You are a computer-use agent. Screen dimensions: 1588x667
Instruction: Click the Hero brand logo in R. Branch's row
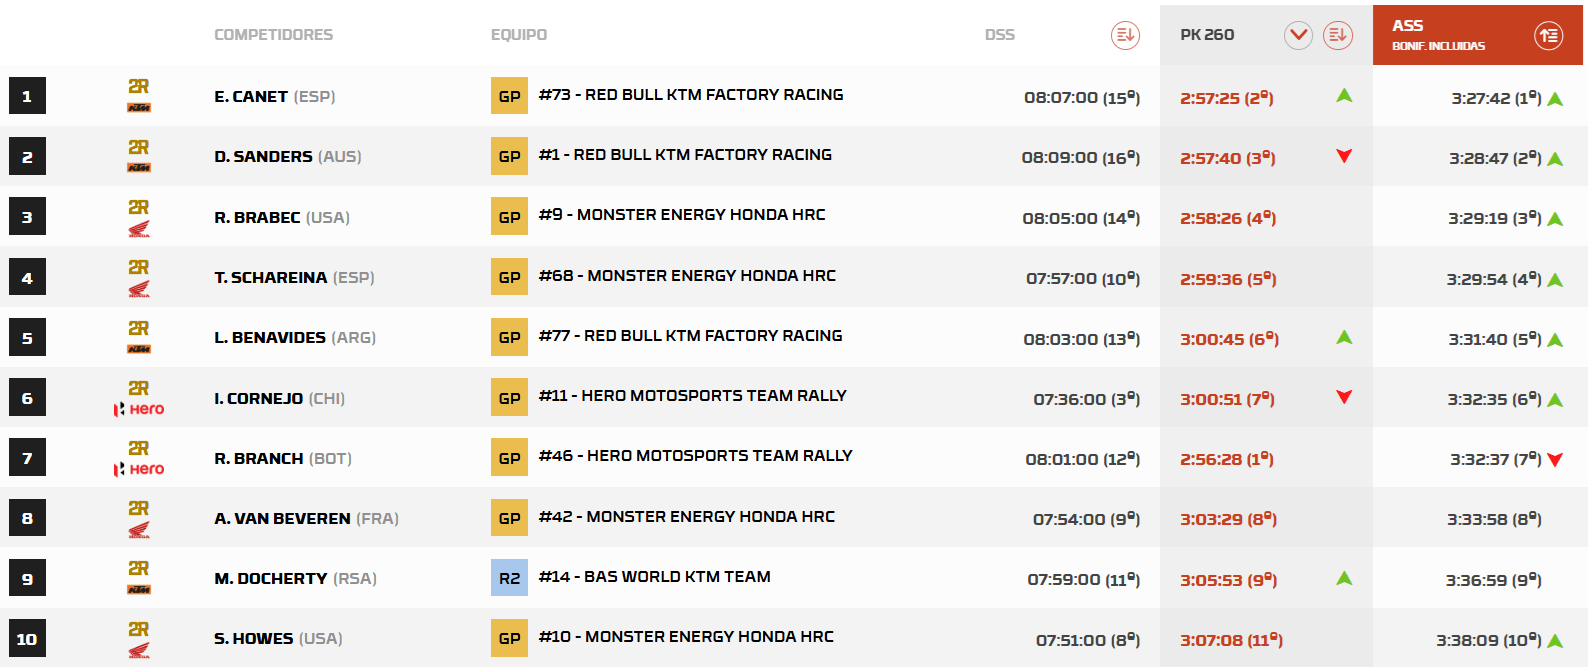(139, 469)
